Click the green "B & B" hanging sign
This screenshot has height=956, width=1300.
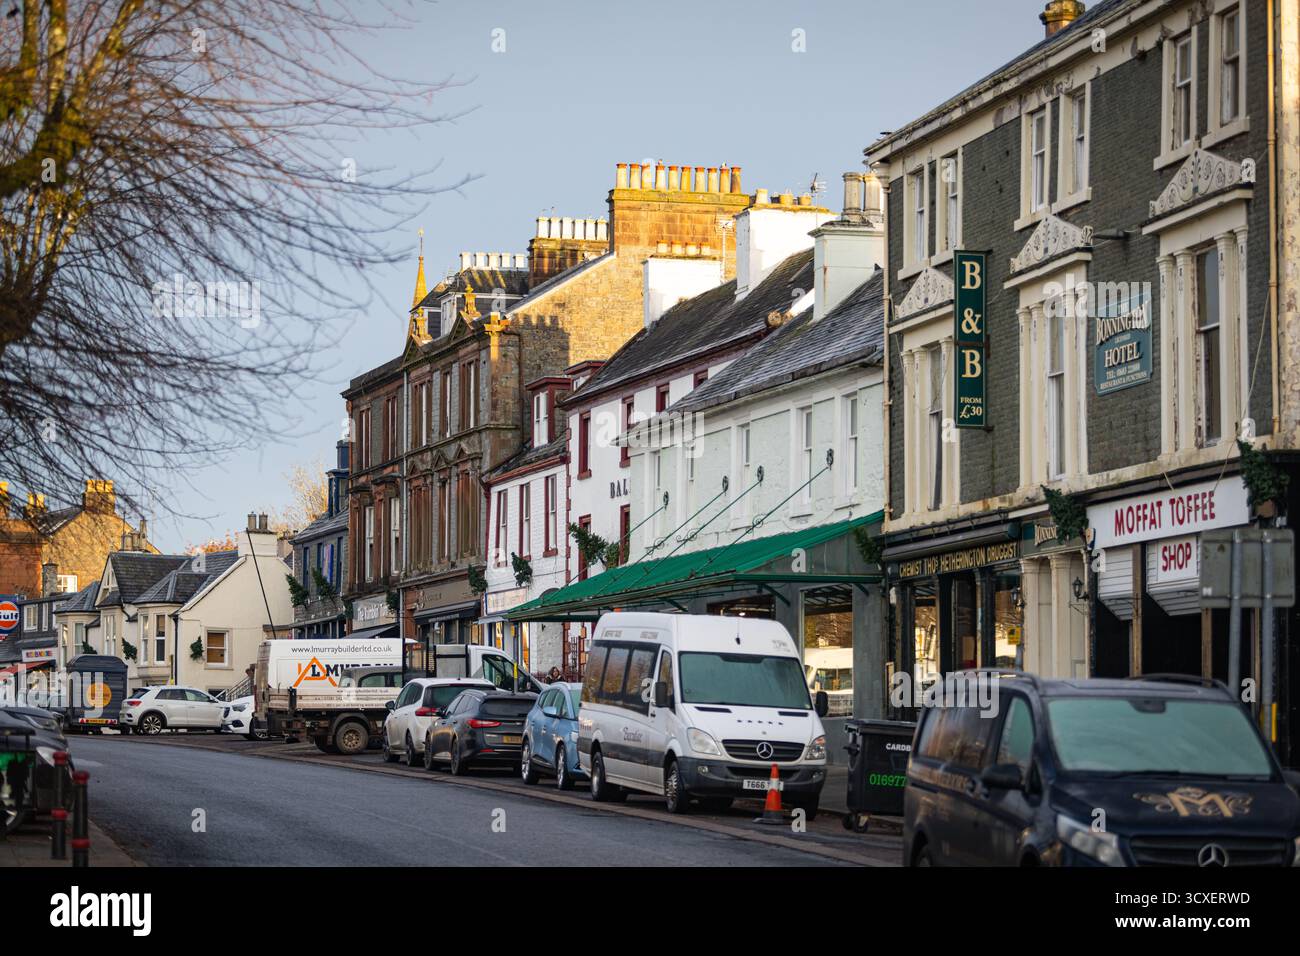tap(969, 340)
